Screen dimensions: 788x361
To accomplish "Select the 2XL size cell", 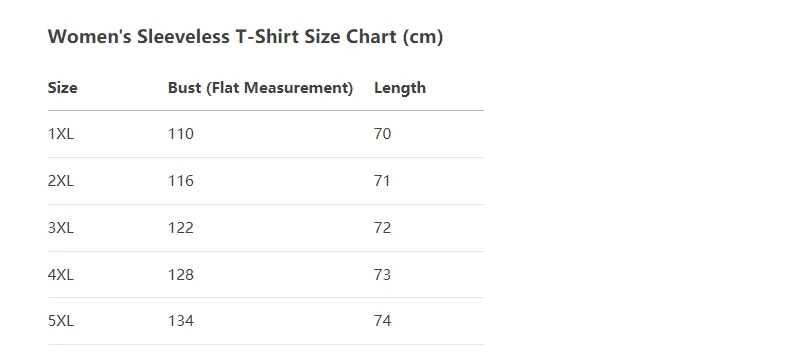I will 61,180.
